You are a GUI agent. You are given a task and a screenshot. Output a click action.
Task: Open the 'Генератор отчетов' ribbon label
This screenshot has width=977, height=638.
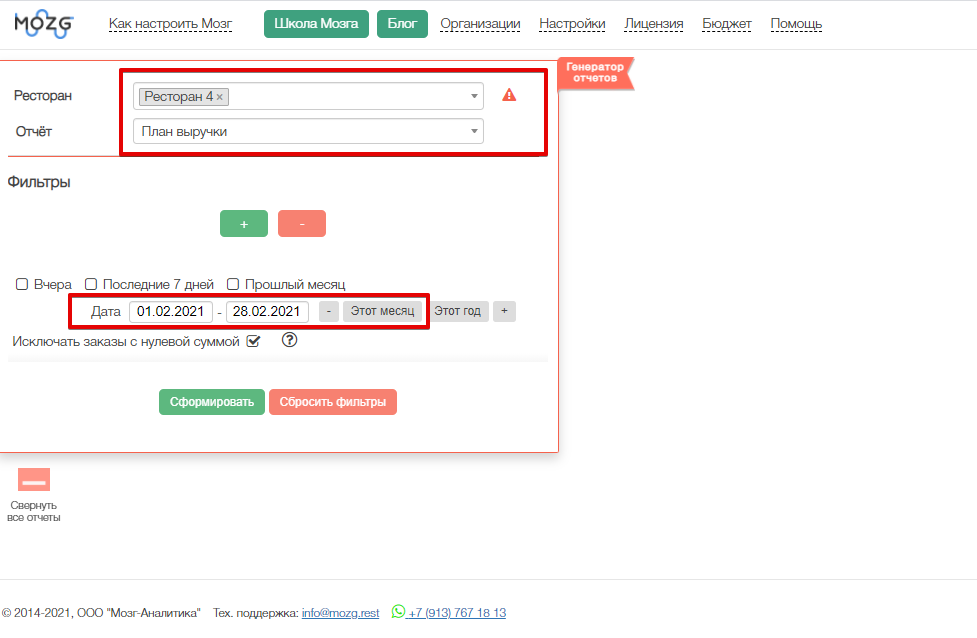click(594, 72)
